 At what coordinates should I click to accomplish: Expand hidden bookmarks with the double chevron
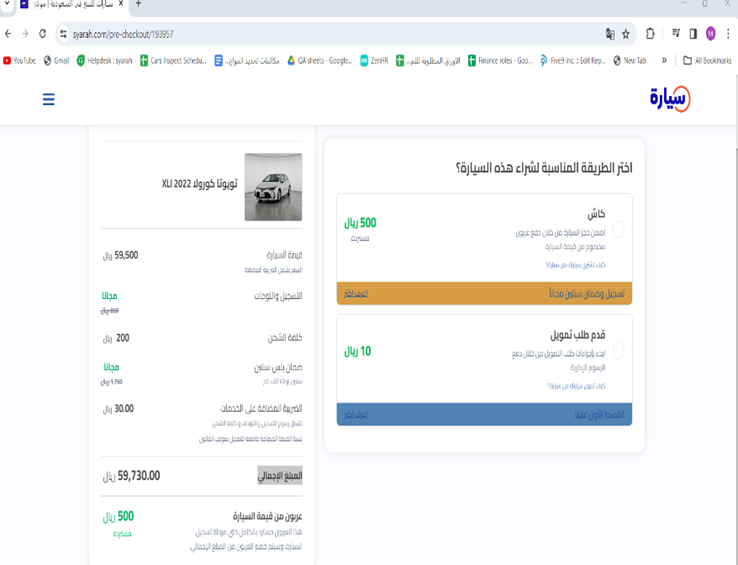click(x=664, y=61)
